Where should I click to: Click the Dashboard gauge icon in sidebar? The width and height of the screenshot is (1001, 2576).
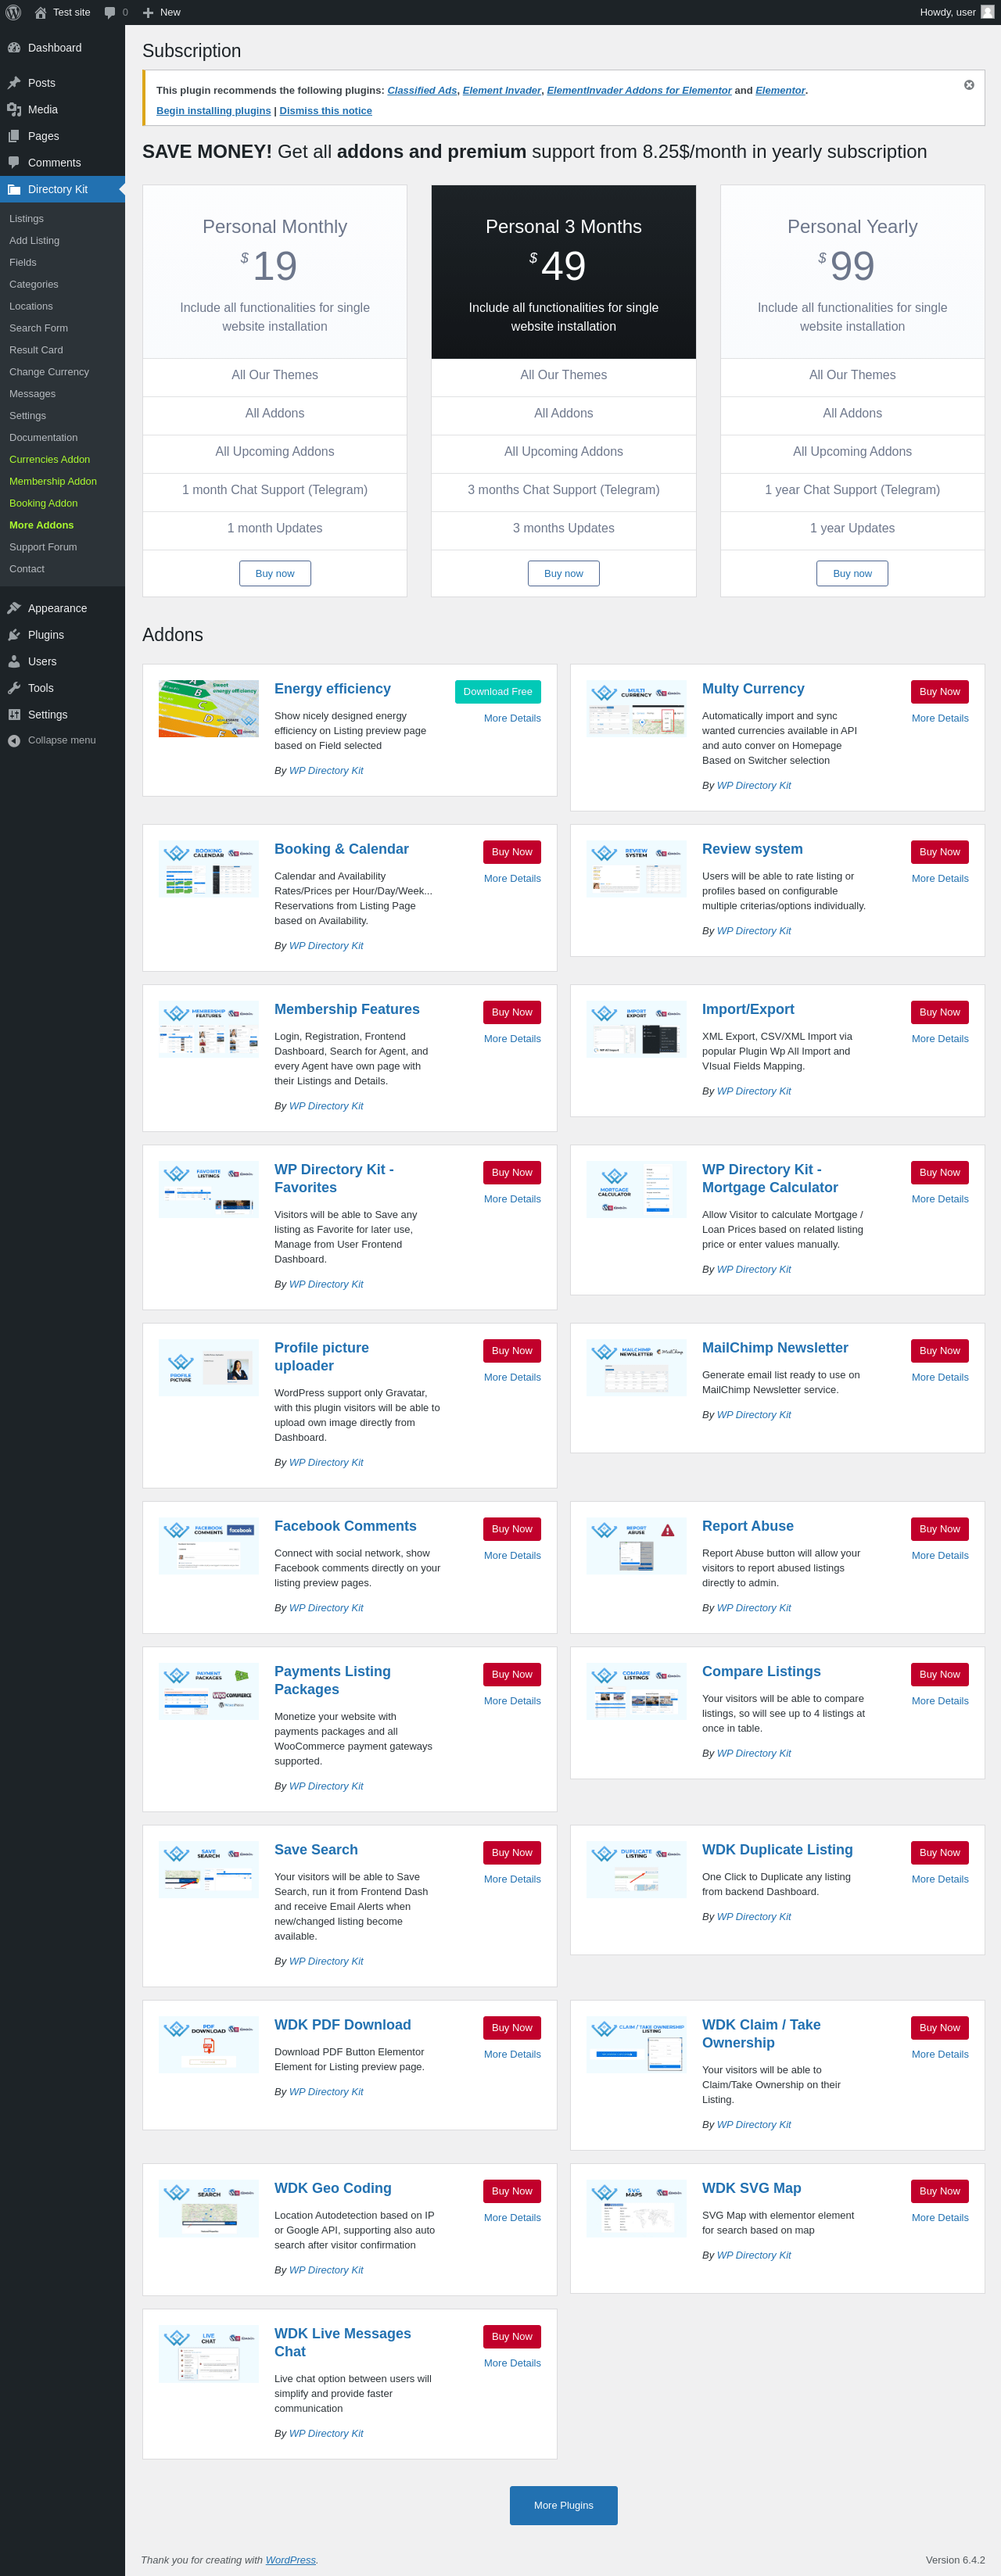[14, 47]
